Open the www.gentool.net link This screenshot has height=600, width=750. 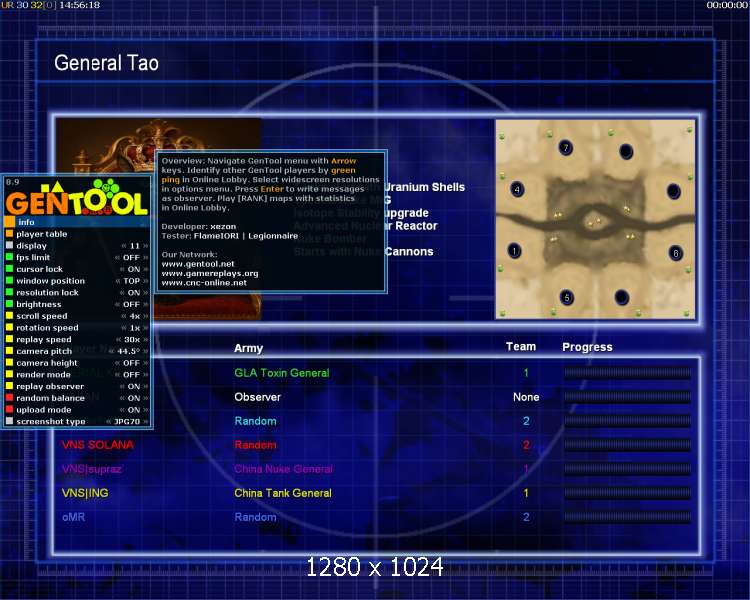coord(198,264)
